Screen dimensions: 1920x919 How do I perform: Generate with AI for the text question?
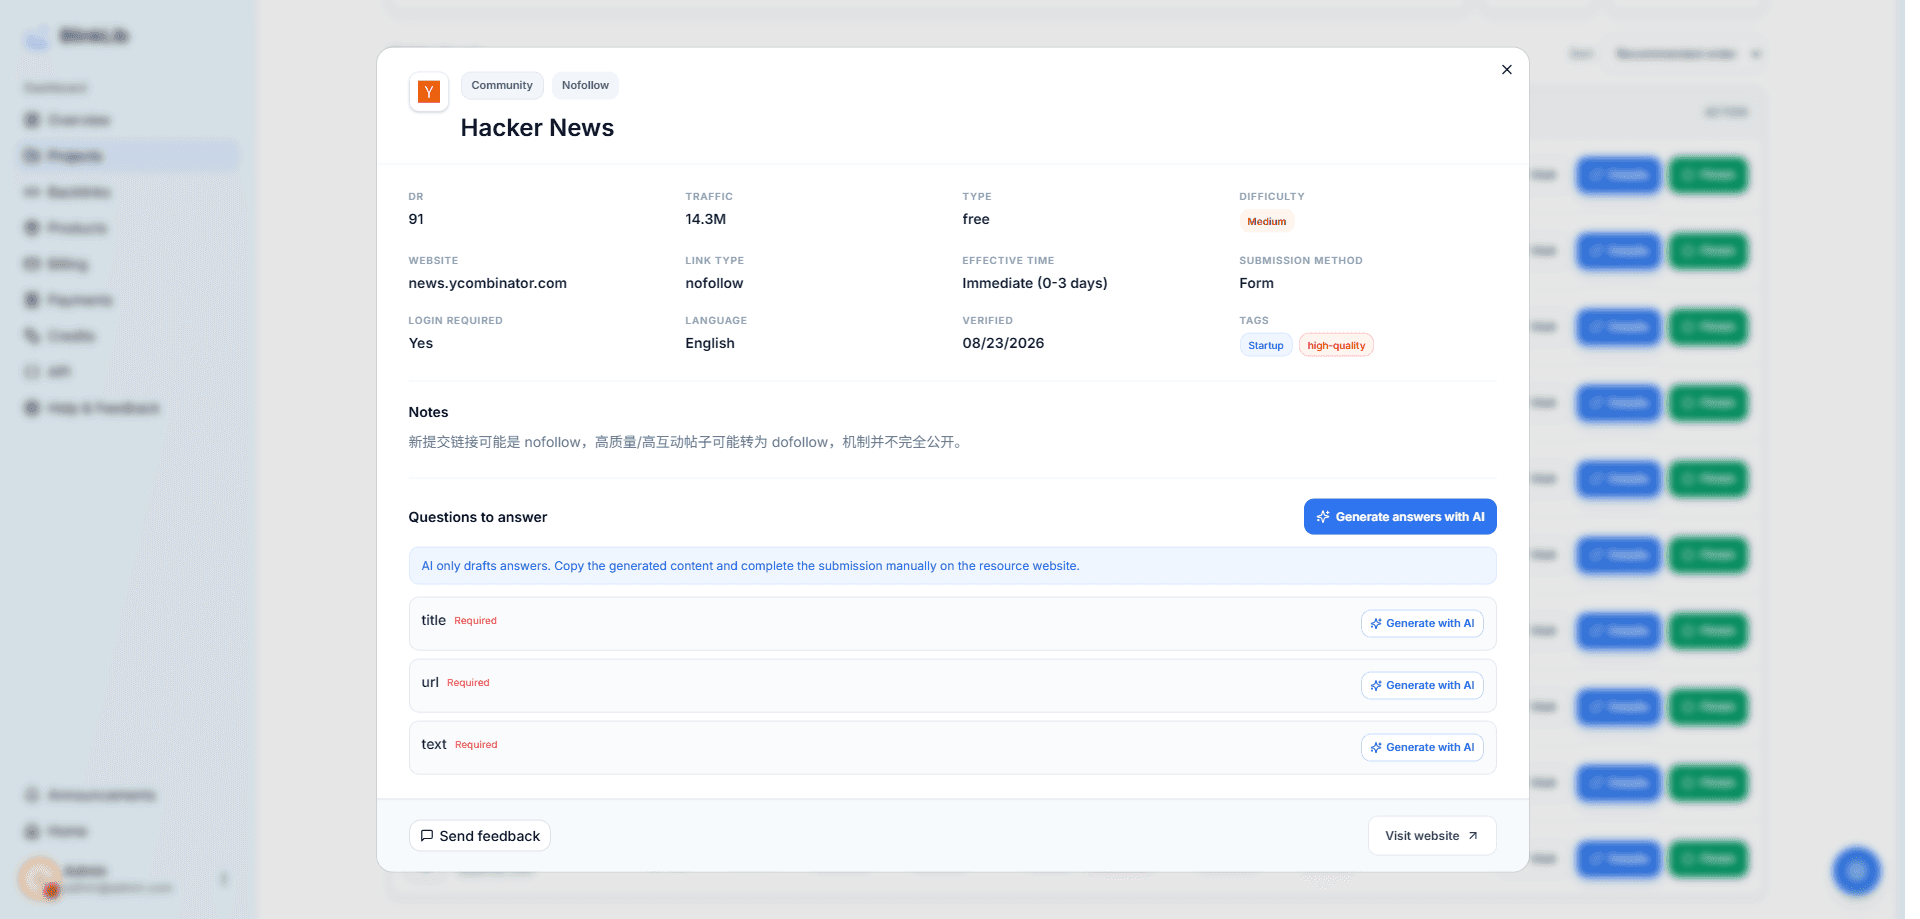pyautogui.click(x=1422, y=748)
